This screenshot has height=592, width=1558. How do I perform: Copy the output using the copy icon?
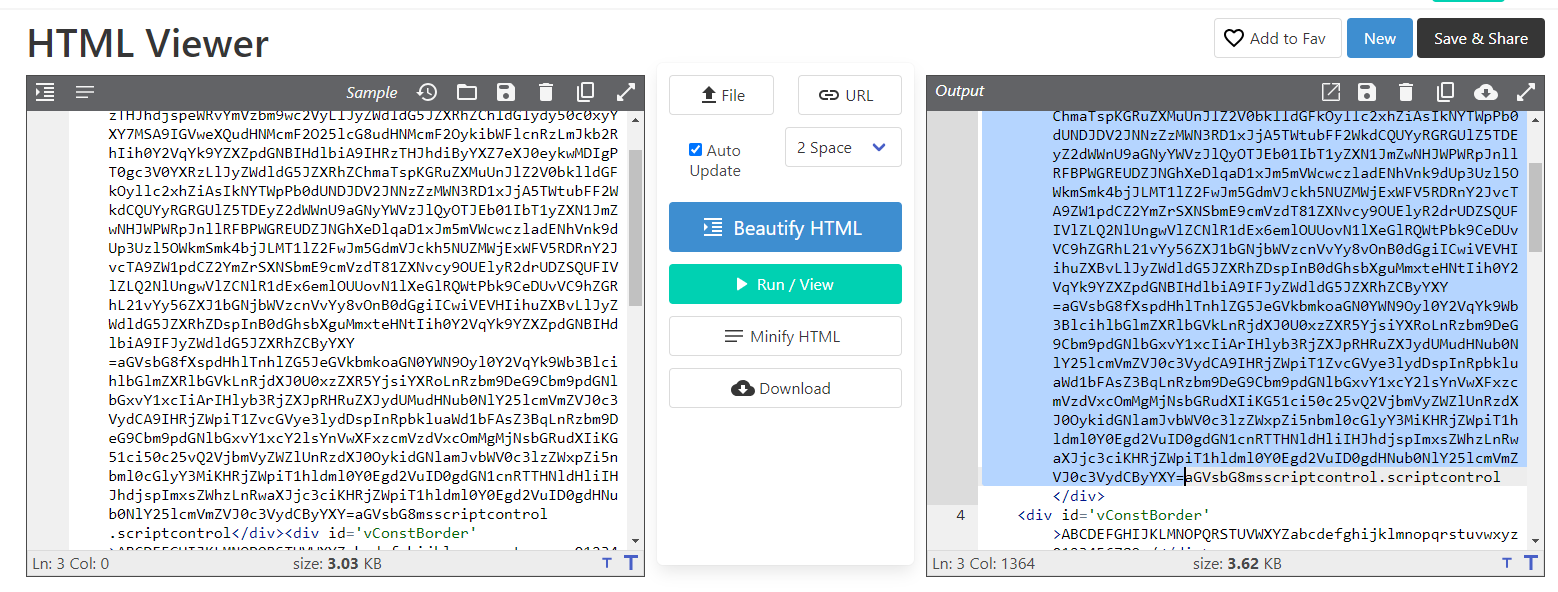(x=1445, y=92)
